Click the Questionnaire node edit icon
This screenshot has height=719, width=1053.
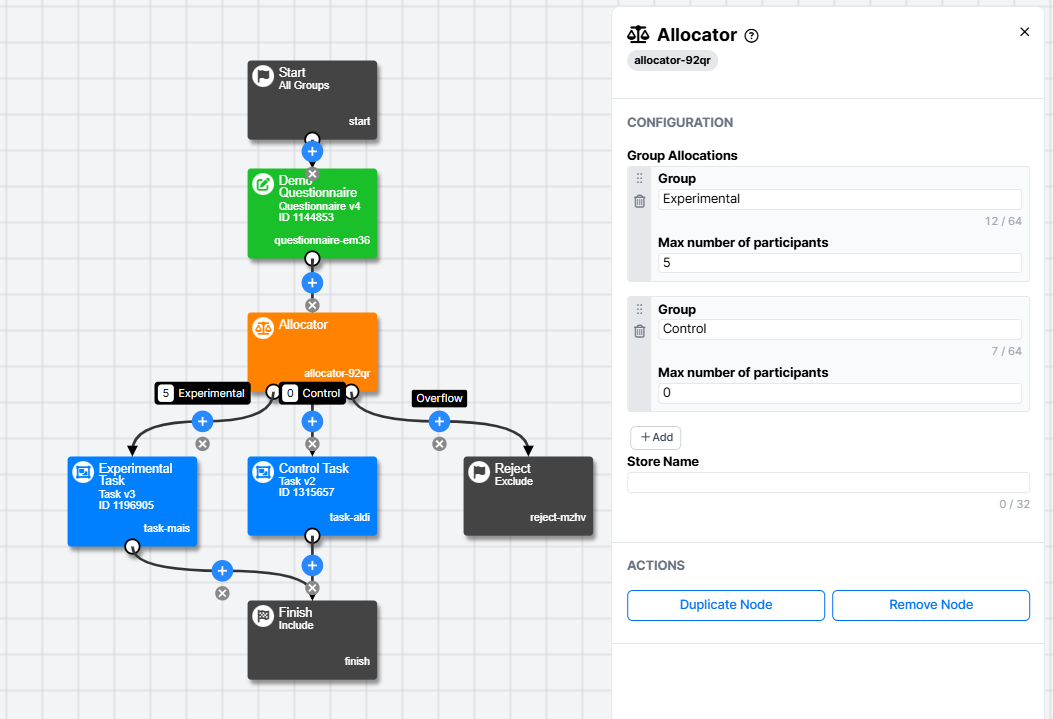pos(263,183)
